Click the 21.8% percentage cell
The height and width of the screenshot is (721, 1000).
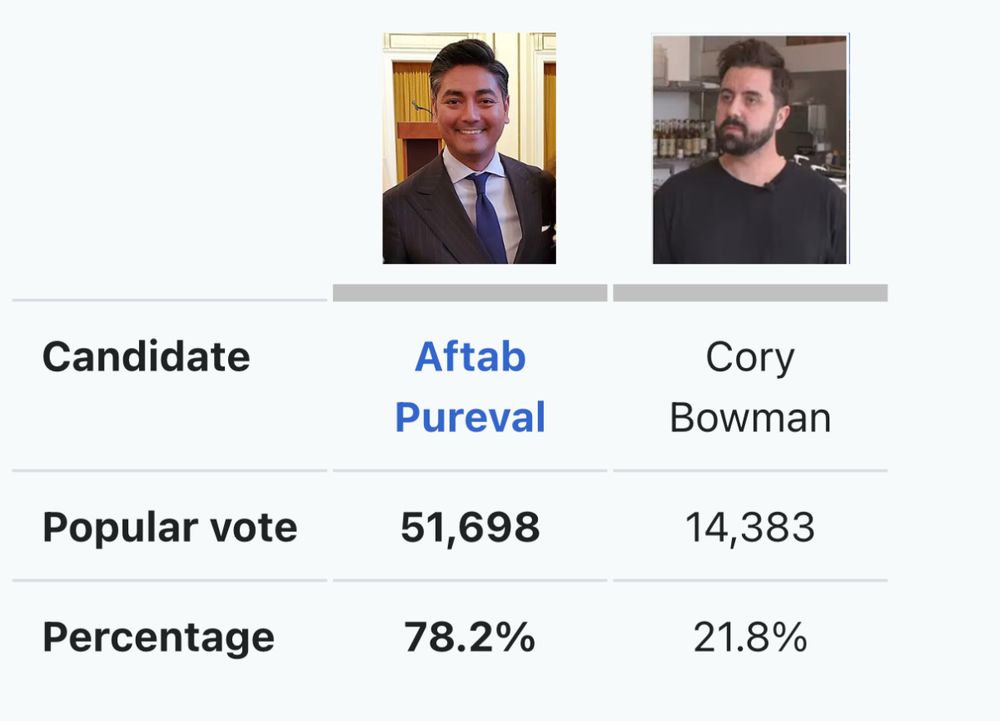click(x=750, y=637)
